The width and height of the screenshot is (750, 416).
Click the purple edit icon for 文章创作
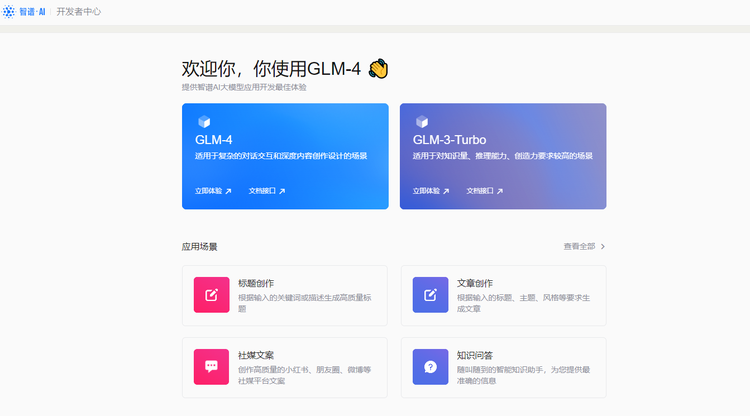[x=430, y=295]
